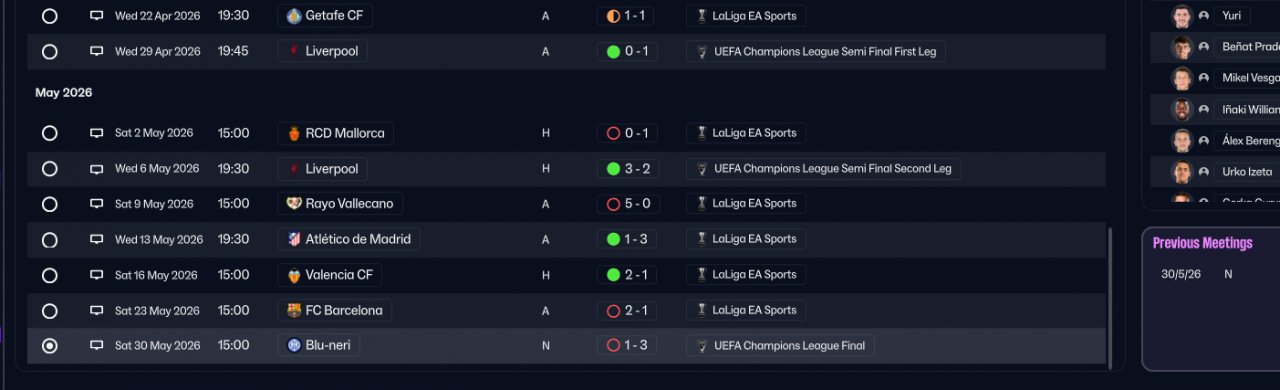The height and width of the screenshot is (390, 1280).
Task: Select Liverpool 6 May fixture radio button
Action: (49, 169)
